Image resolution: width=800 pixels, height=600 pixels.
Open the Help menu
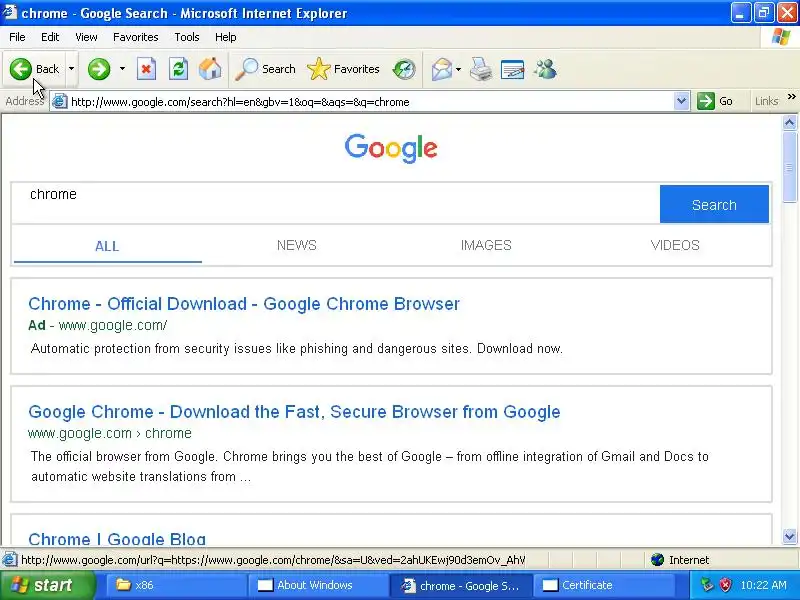[226, 37]
